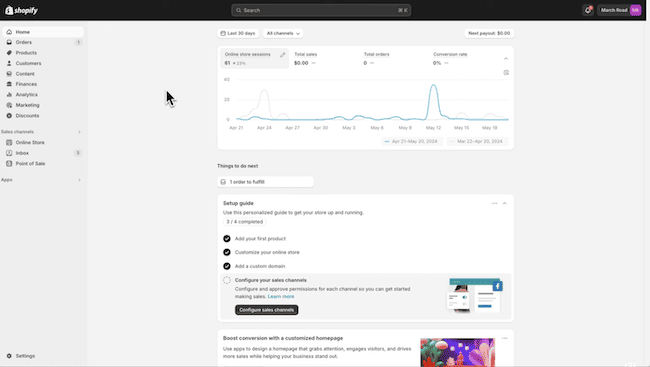
Task: Open Discounts in the sidebar
Action: (43, 116)
